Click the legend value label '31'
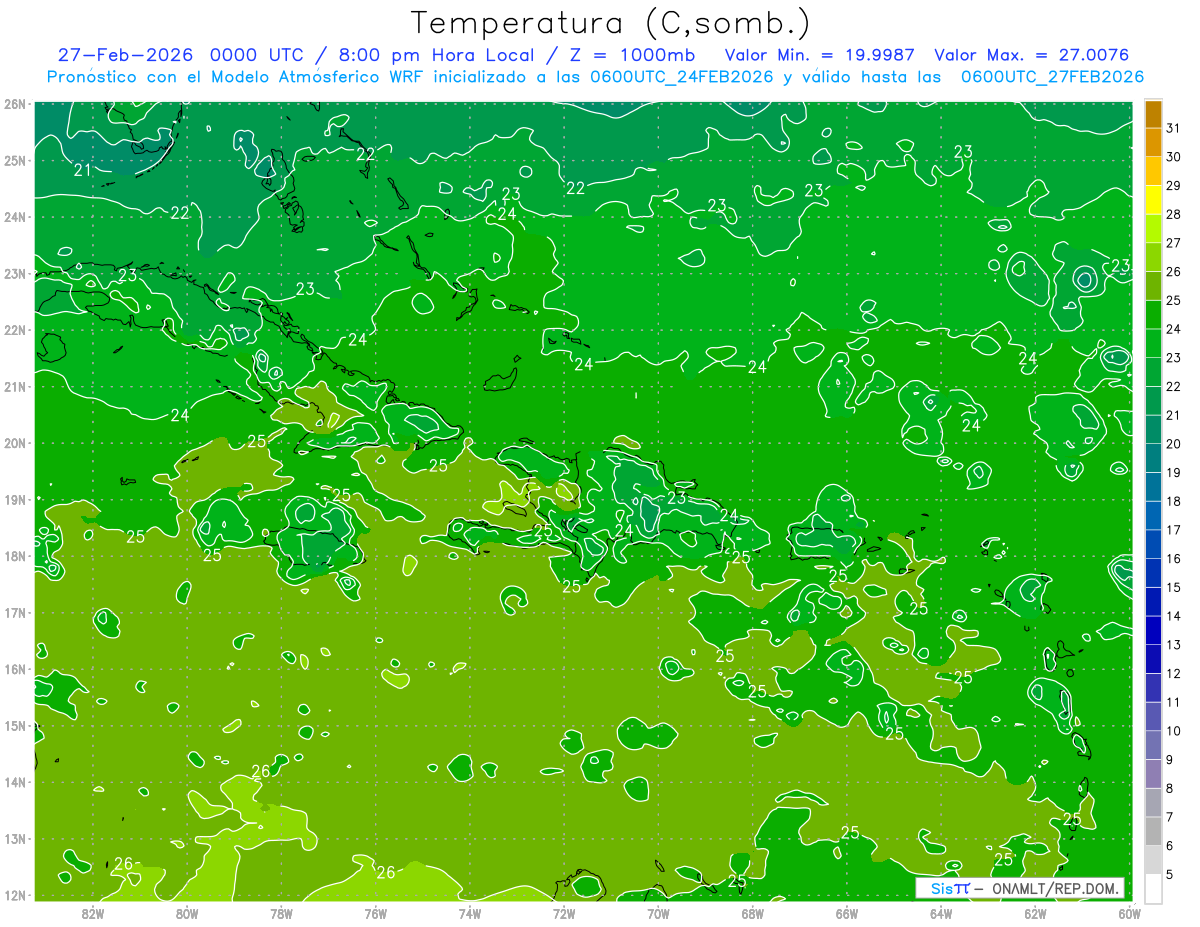 pyautogui.click(x=1174, y=129)
